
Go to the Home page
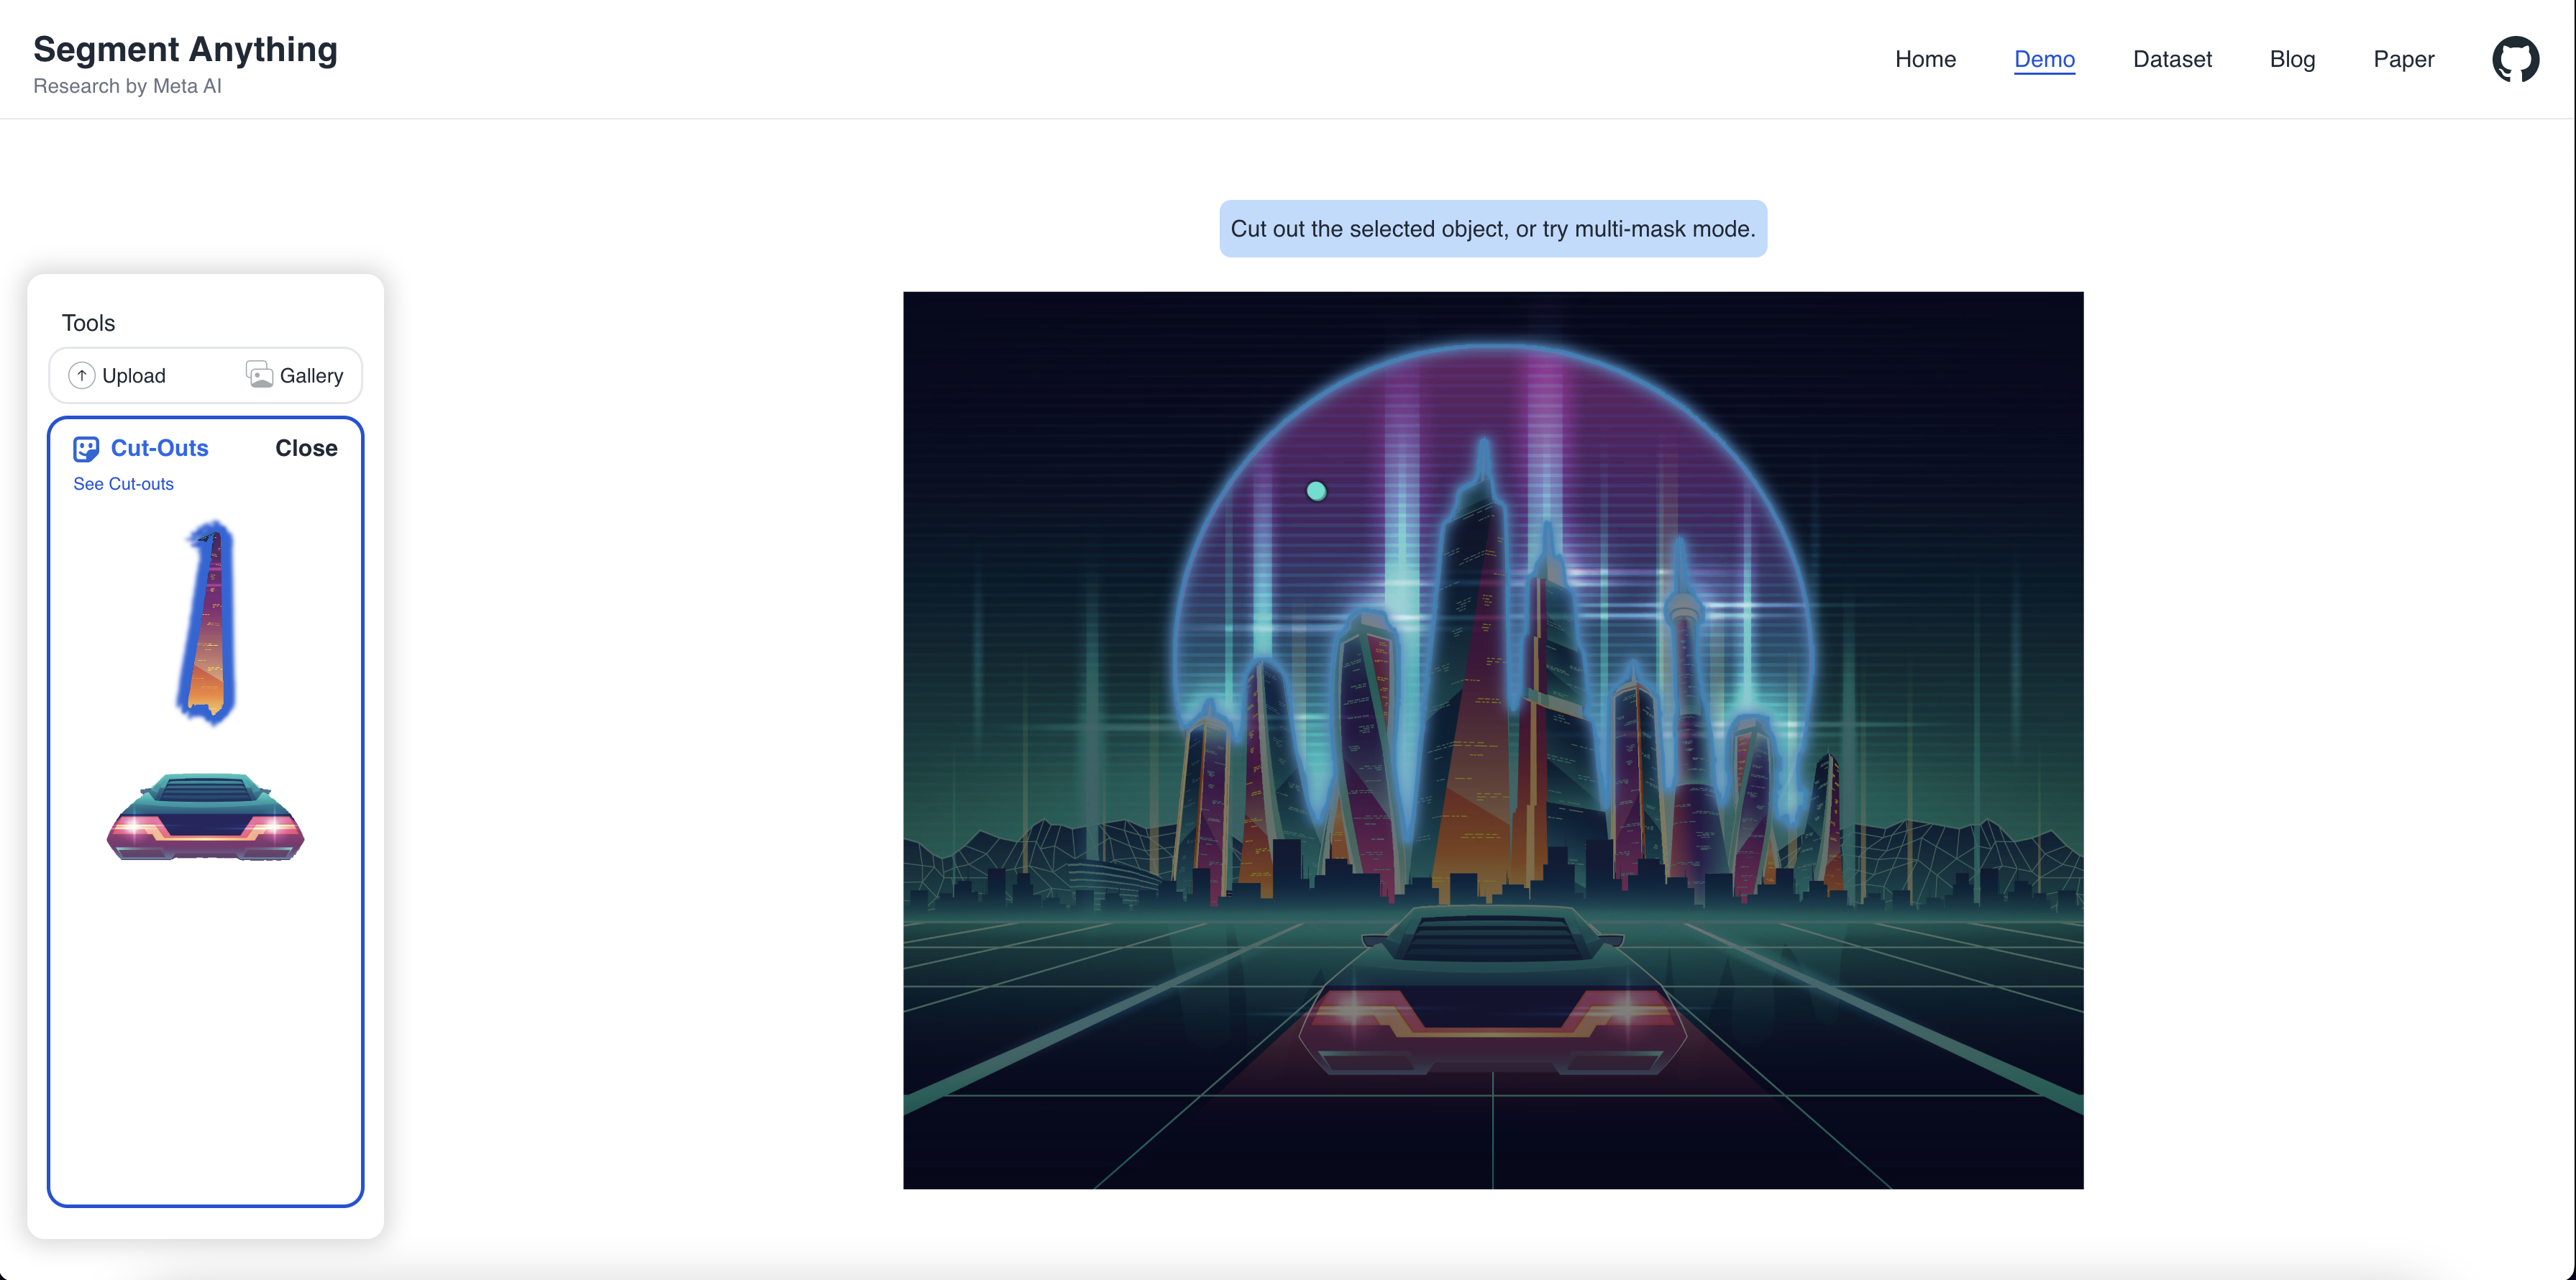1925,59
